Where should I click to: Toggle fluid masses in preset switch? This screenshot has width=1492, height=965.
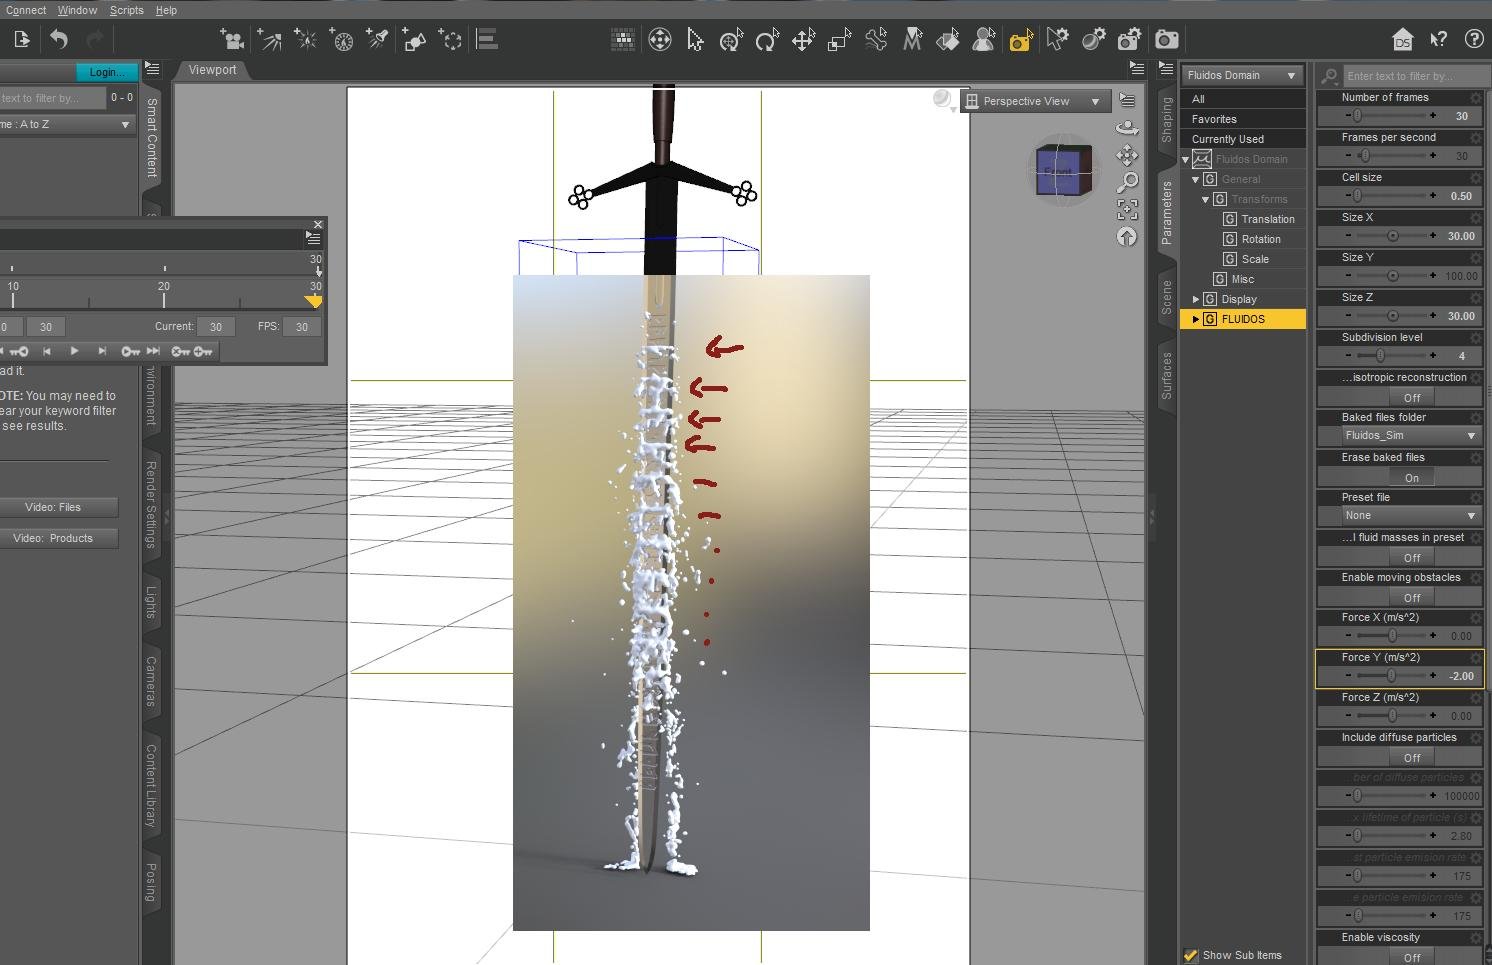(1411, 557)
